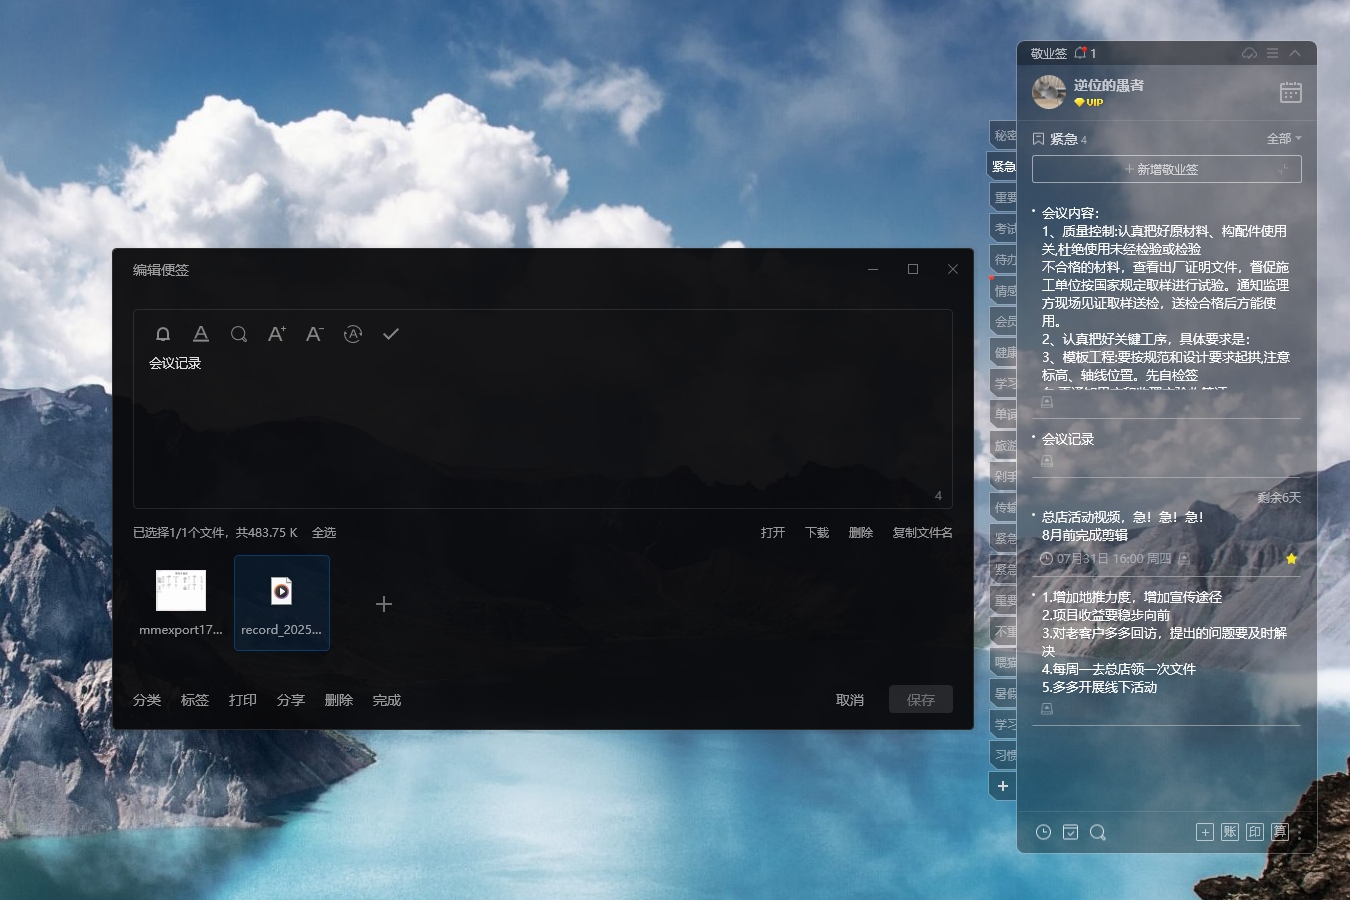Image resolution: width=1350 pixels, height=900 pixels.
Task: Open the 印 tool icon
Action: pyautogui.click(x=1255, y=832)
